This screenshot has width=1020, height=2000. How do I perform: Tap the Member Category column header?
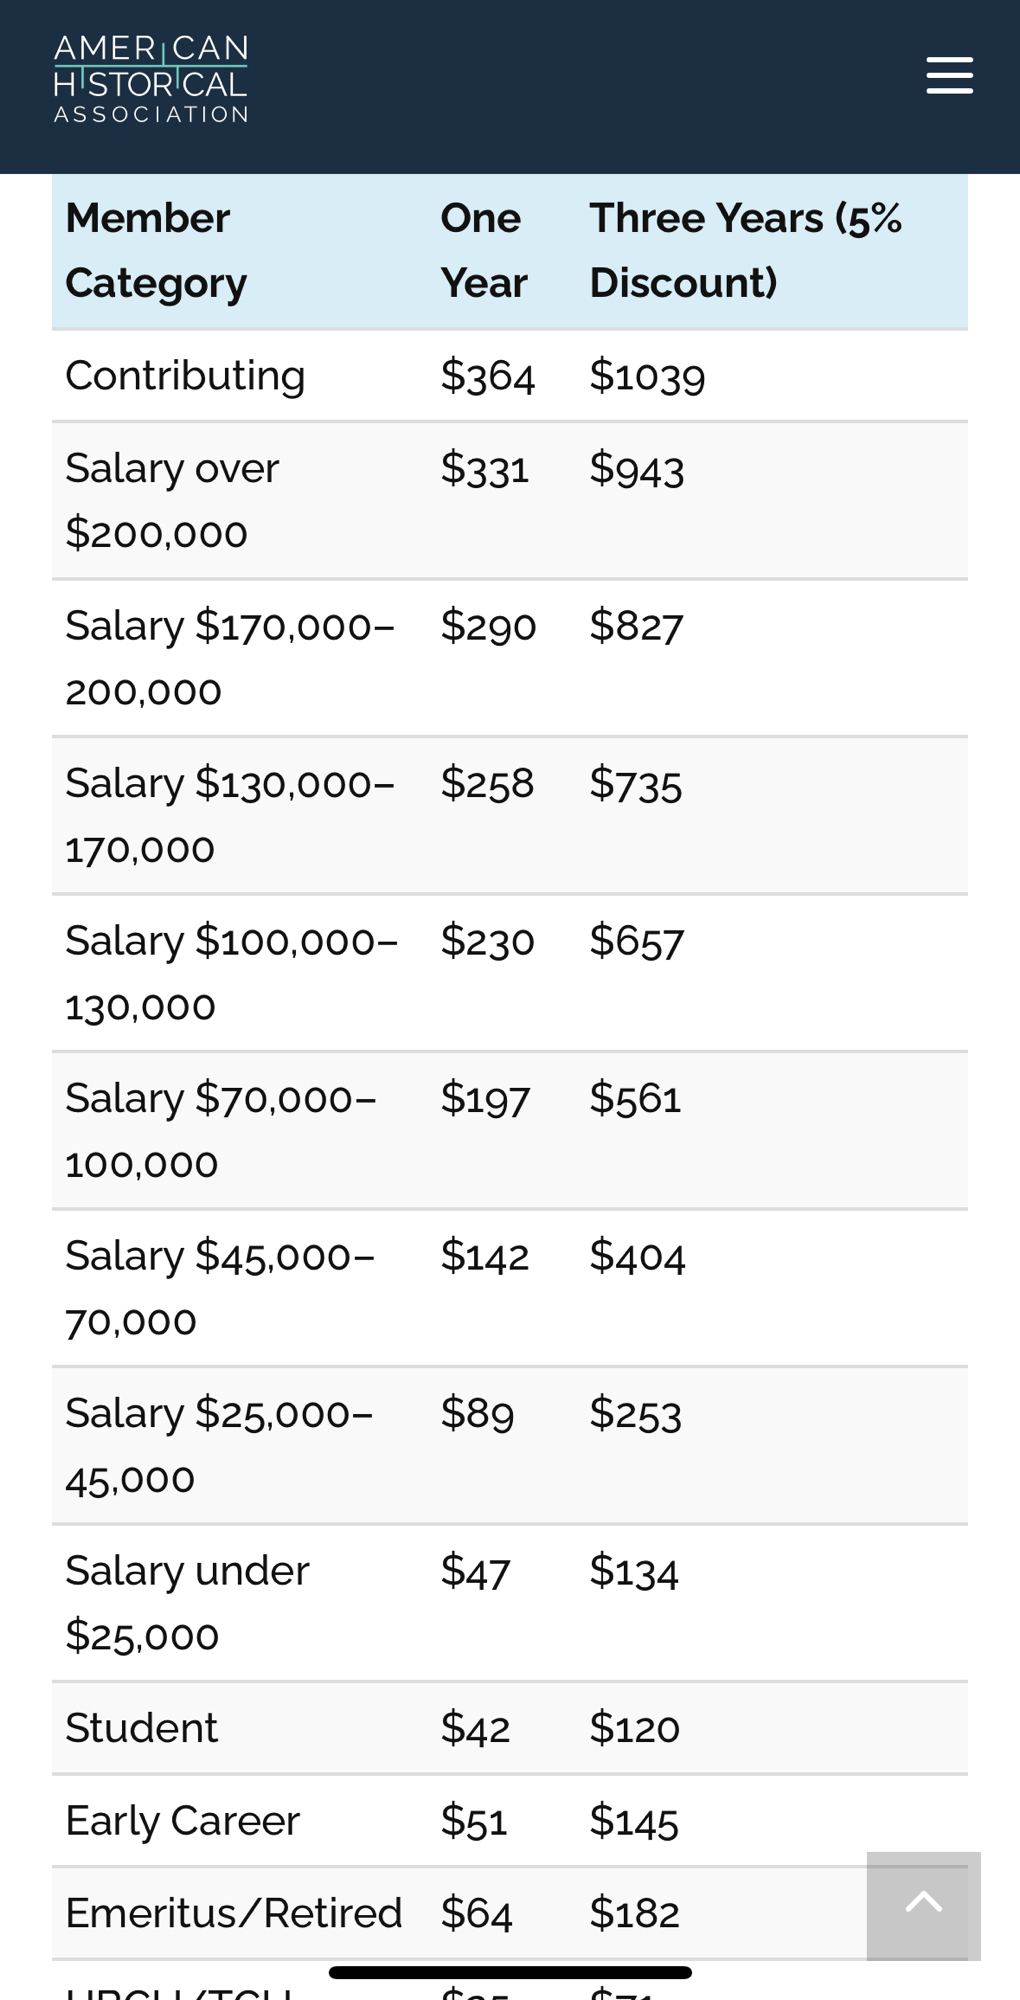(x=156, y=250)
